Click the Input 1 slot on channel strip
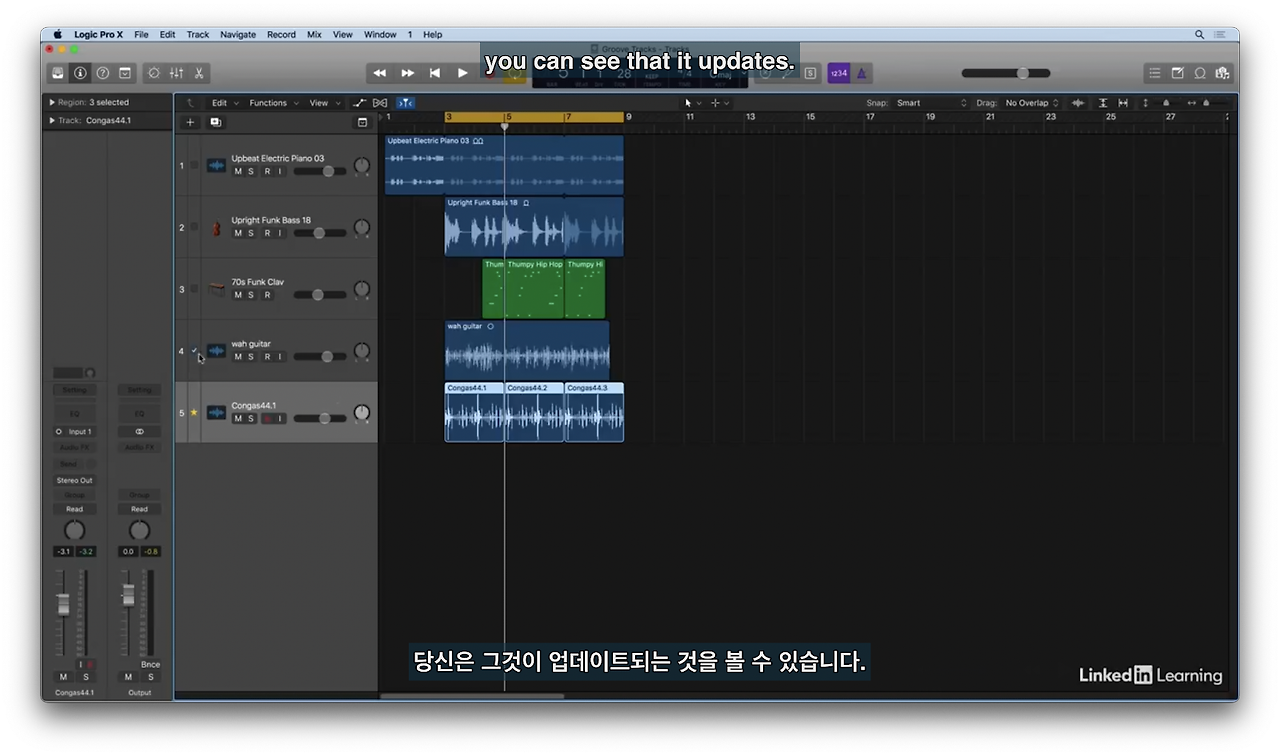The image size is (1280, 756). (x=74, y=432)
